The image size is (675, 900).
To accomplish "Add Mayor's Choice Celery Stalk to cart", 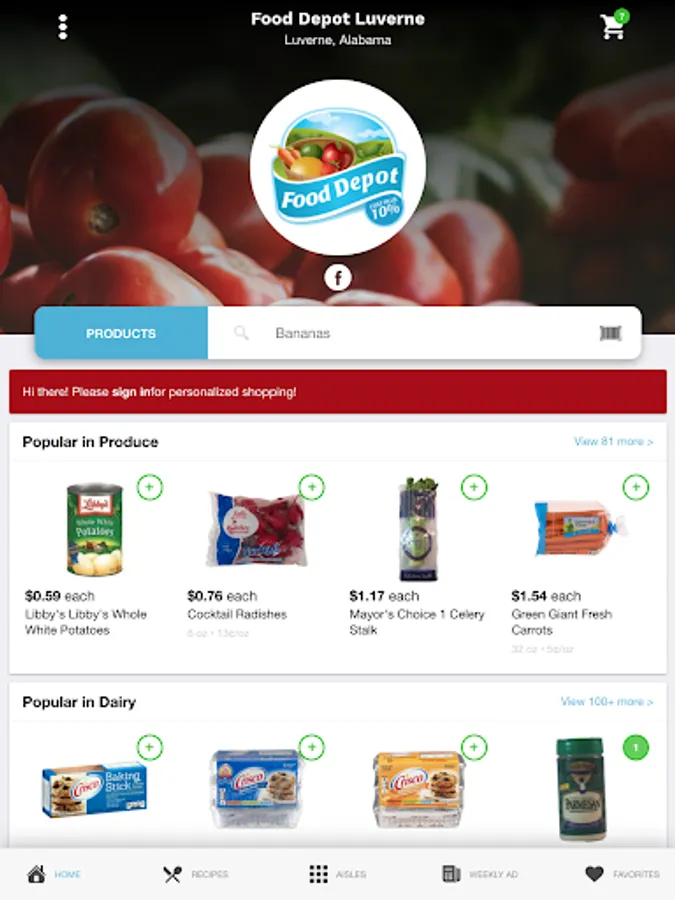I will (474, 487).
